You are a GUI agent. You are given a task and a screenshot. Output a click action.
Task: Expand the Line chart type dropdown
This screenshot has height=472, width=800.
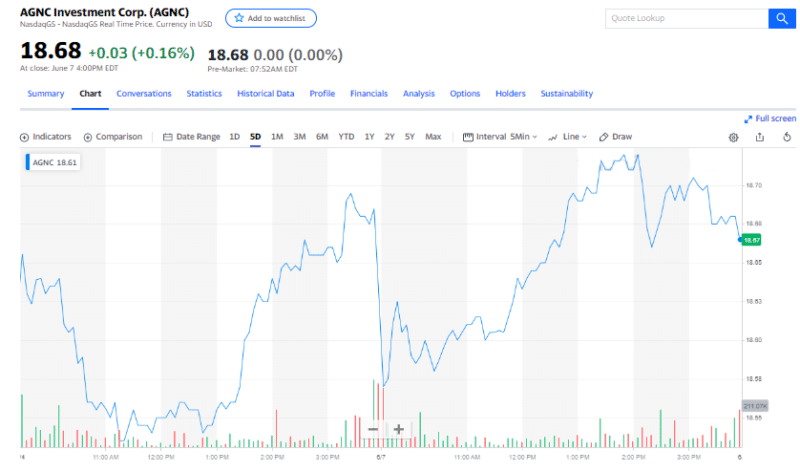click(x=567, y=137)
